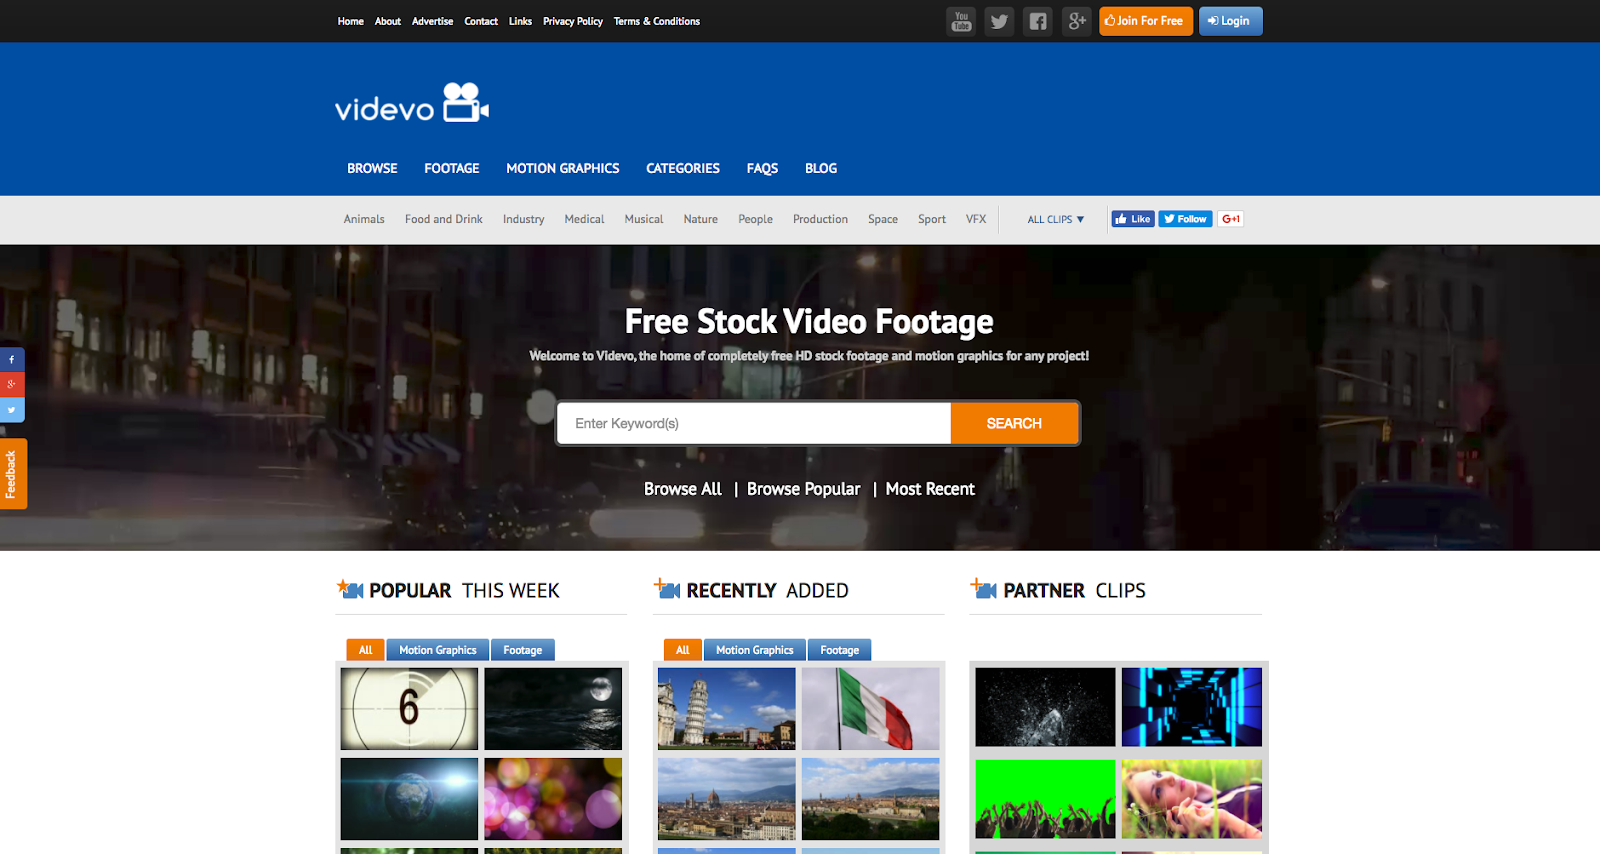1600x854 pixels.
Task: Open the water splash on black thumbnail
Action: (1045, 707)
